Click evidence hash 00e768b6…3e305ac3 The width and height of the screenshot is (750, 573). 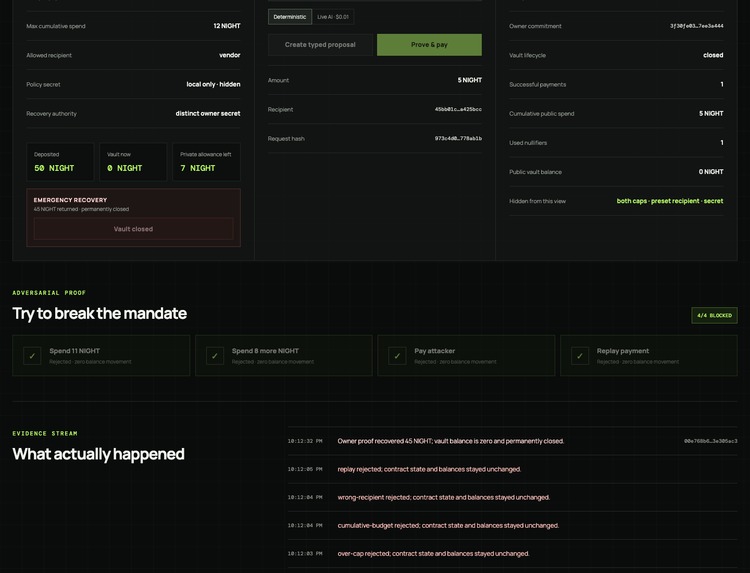pyautogui.click(x=711, y=441)
